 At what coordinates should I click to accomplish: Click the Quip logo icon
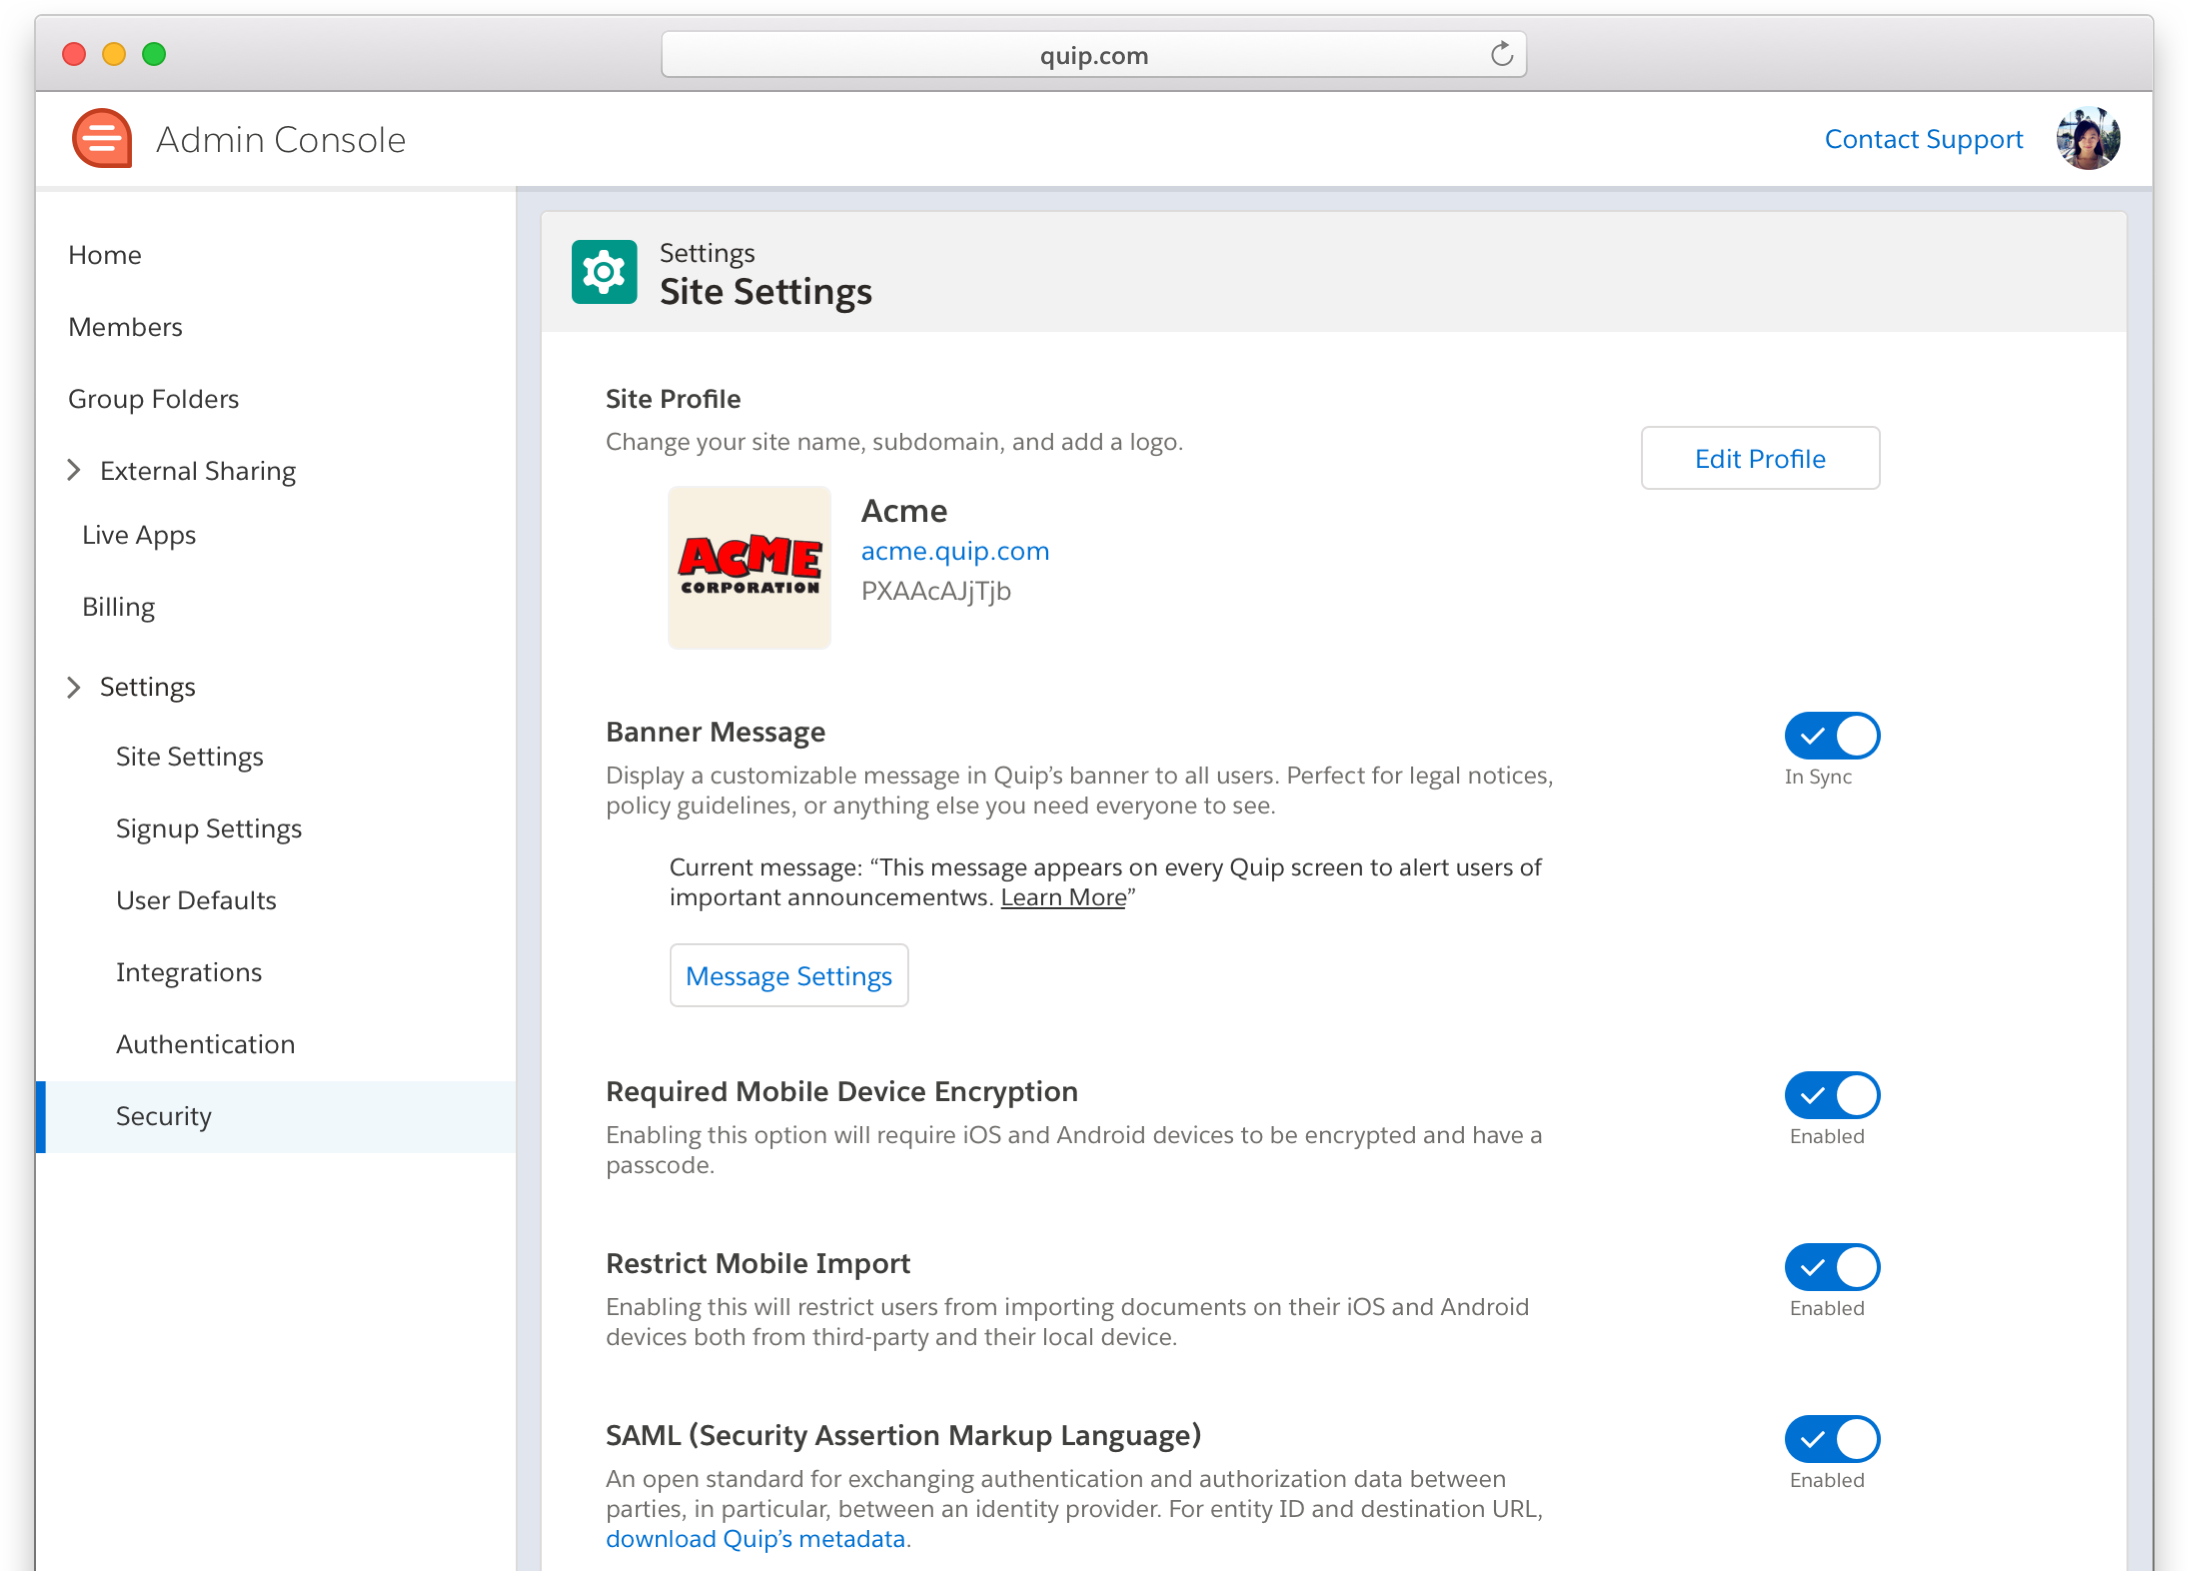pyautogui.click(x=102, y=139)
